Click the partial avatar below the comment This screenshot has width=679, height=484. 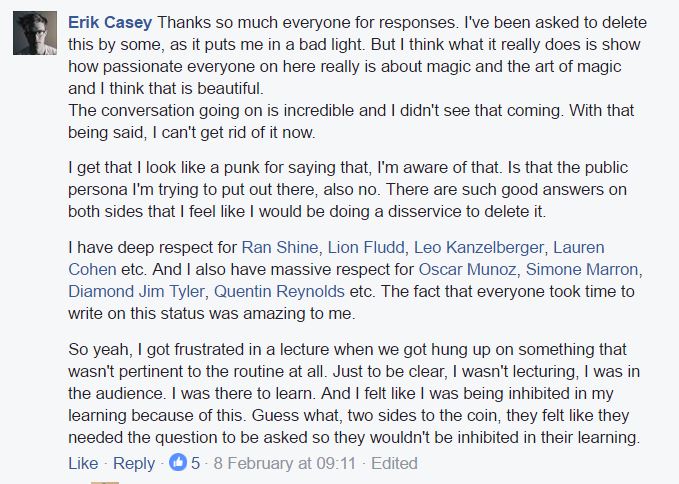point(105,481)
